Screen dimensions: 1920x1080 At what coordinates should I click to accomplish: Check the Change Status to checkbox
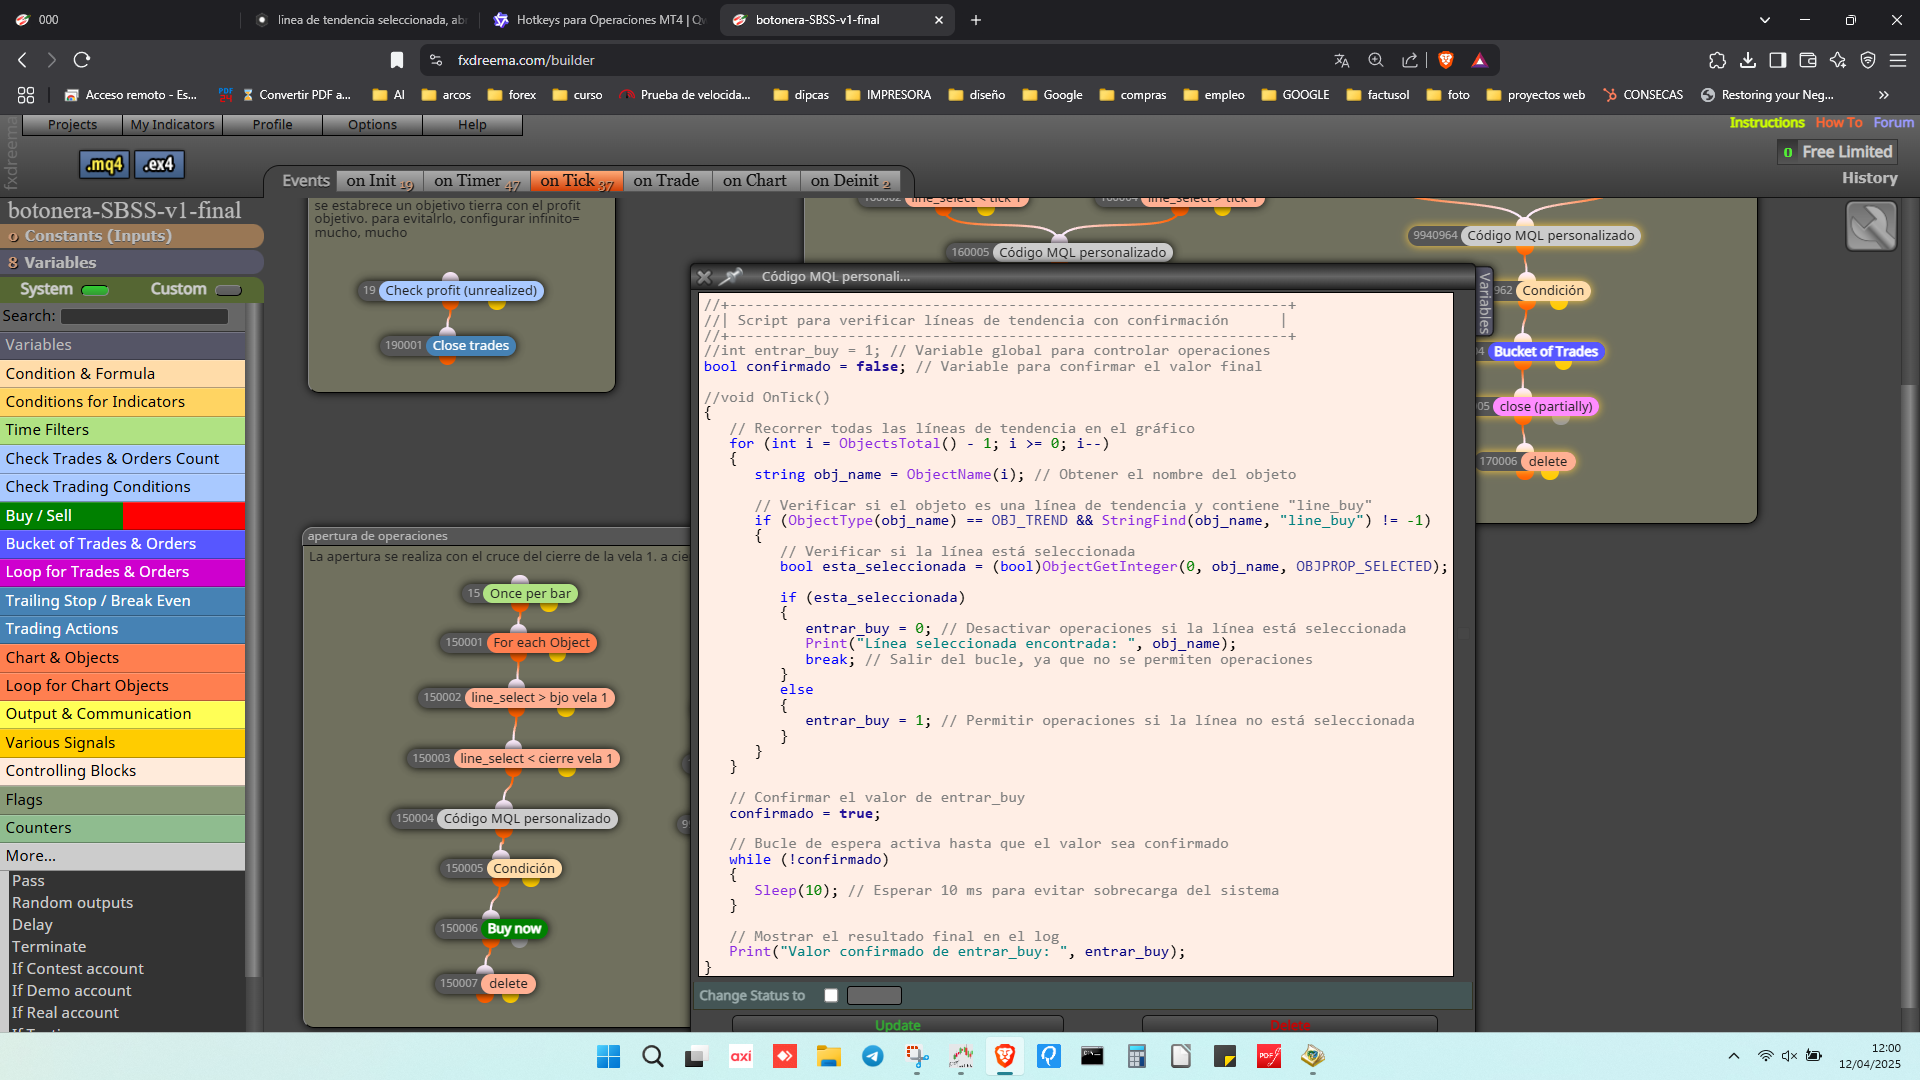(830, 995)
